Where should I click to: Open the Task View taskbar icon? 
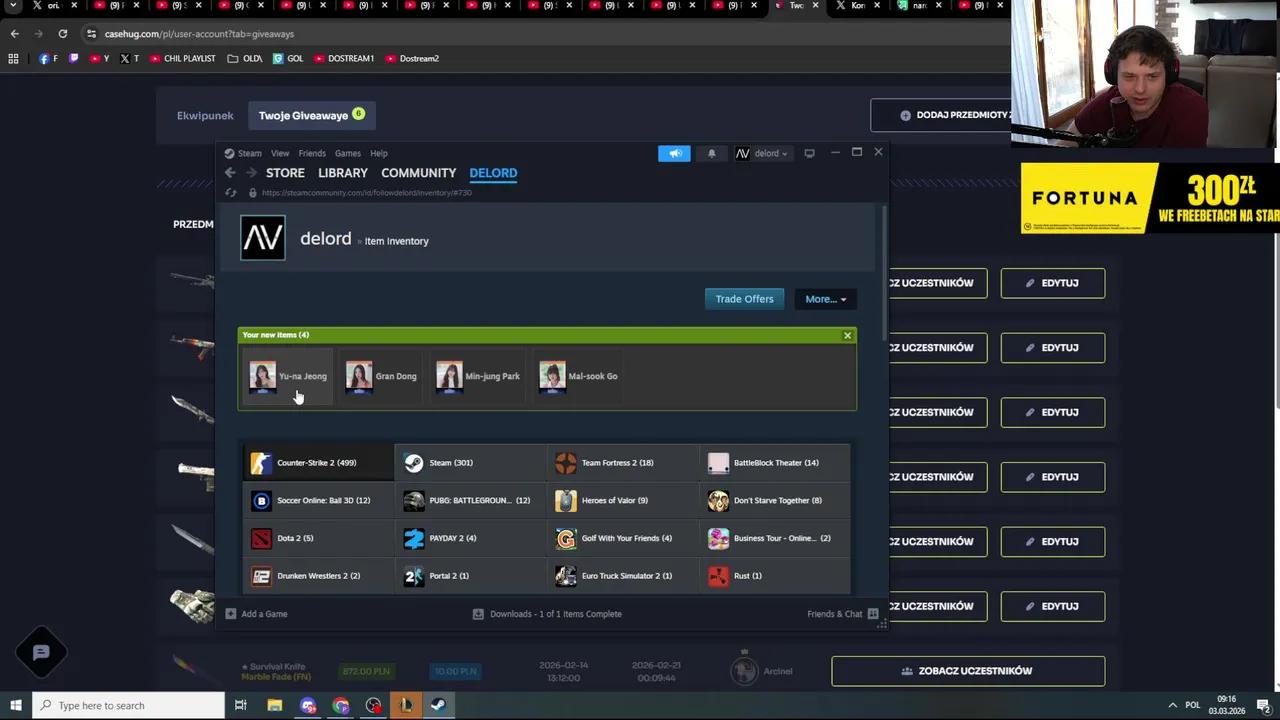point(240,705)
